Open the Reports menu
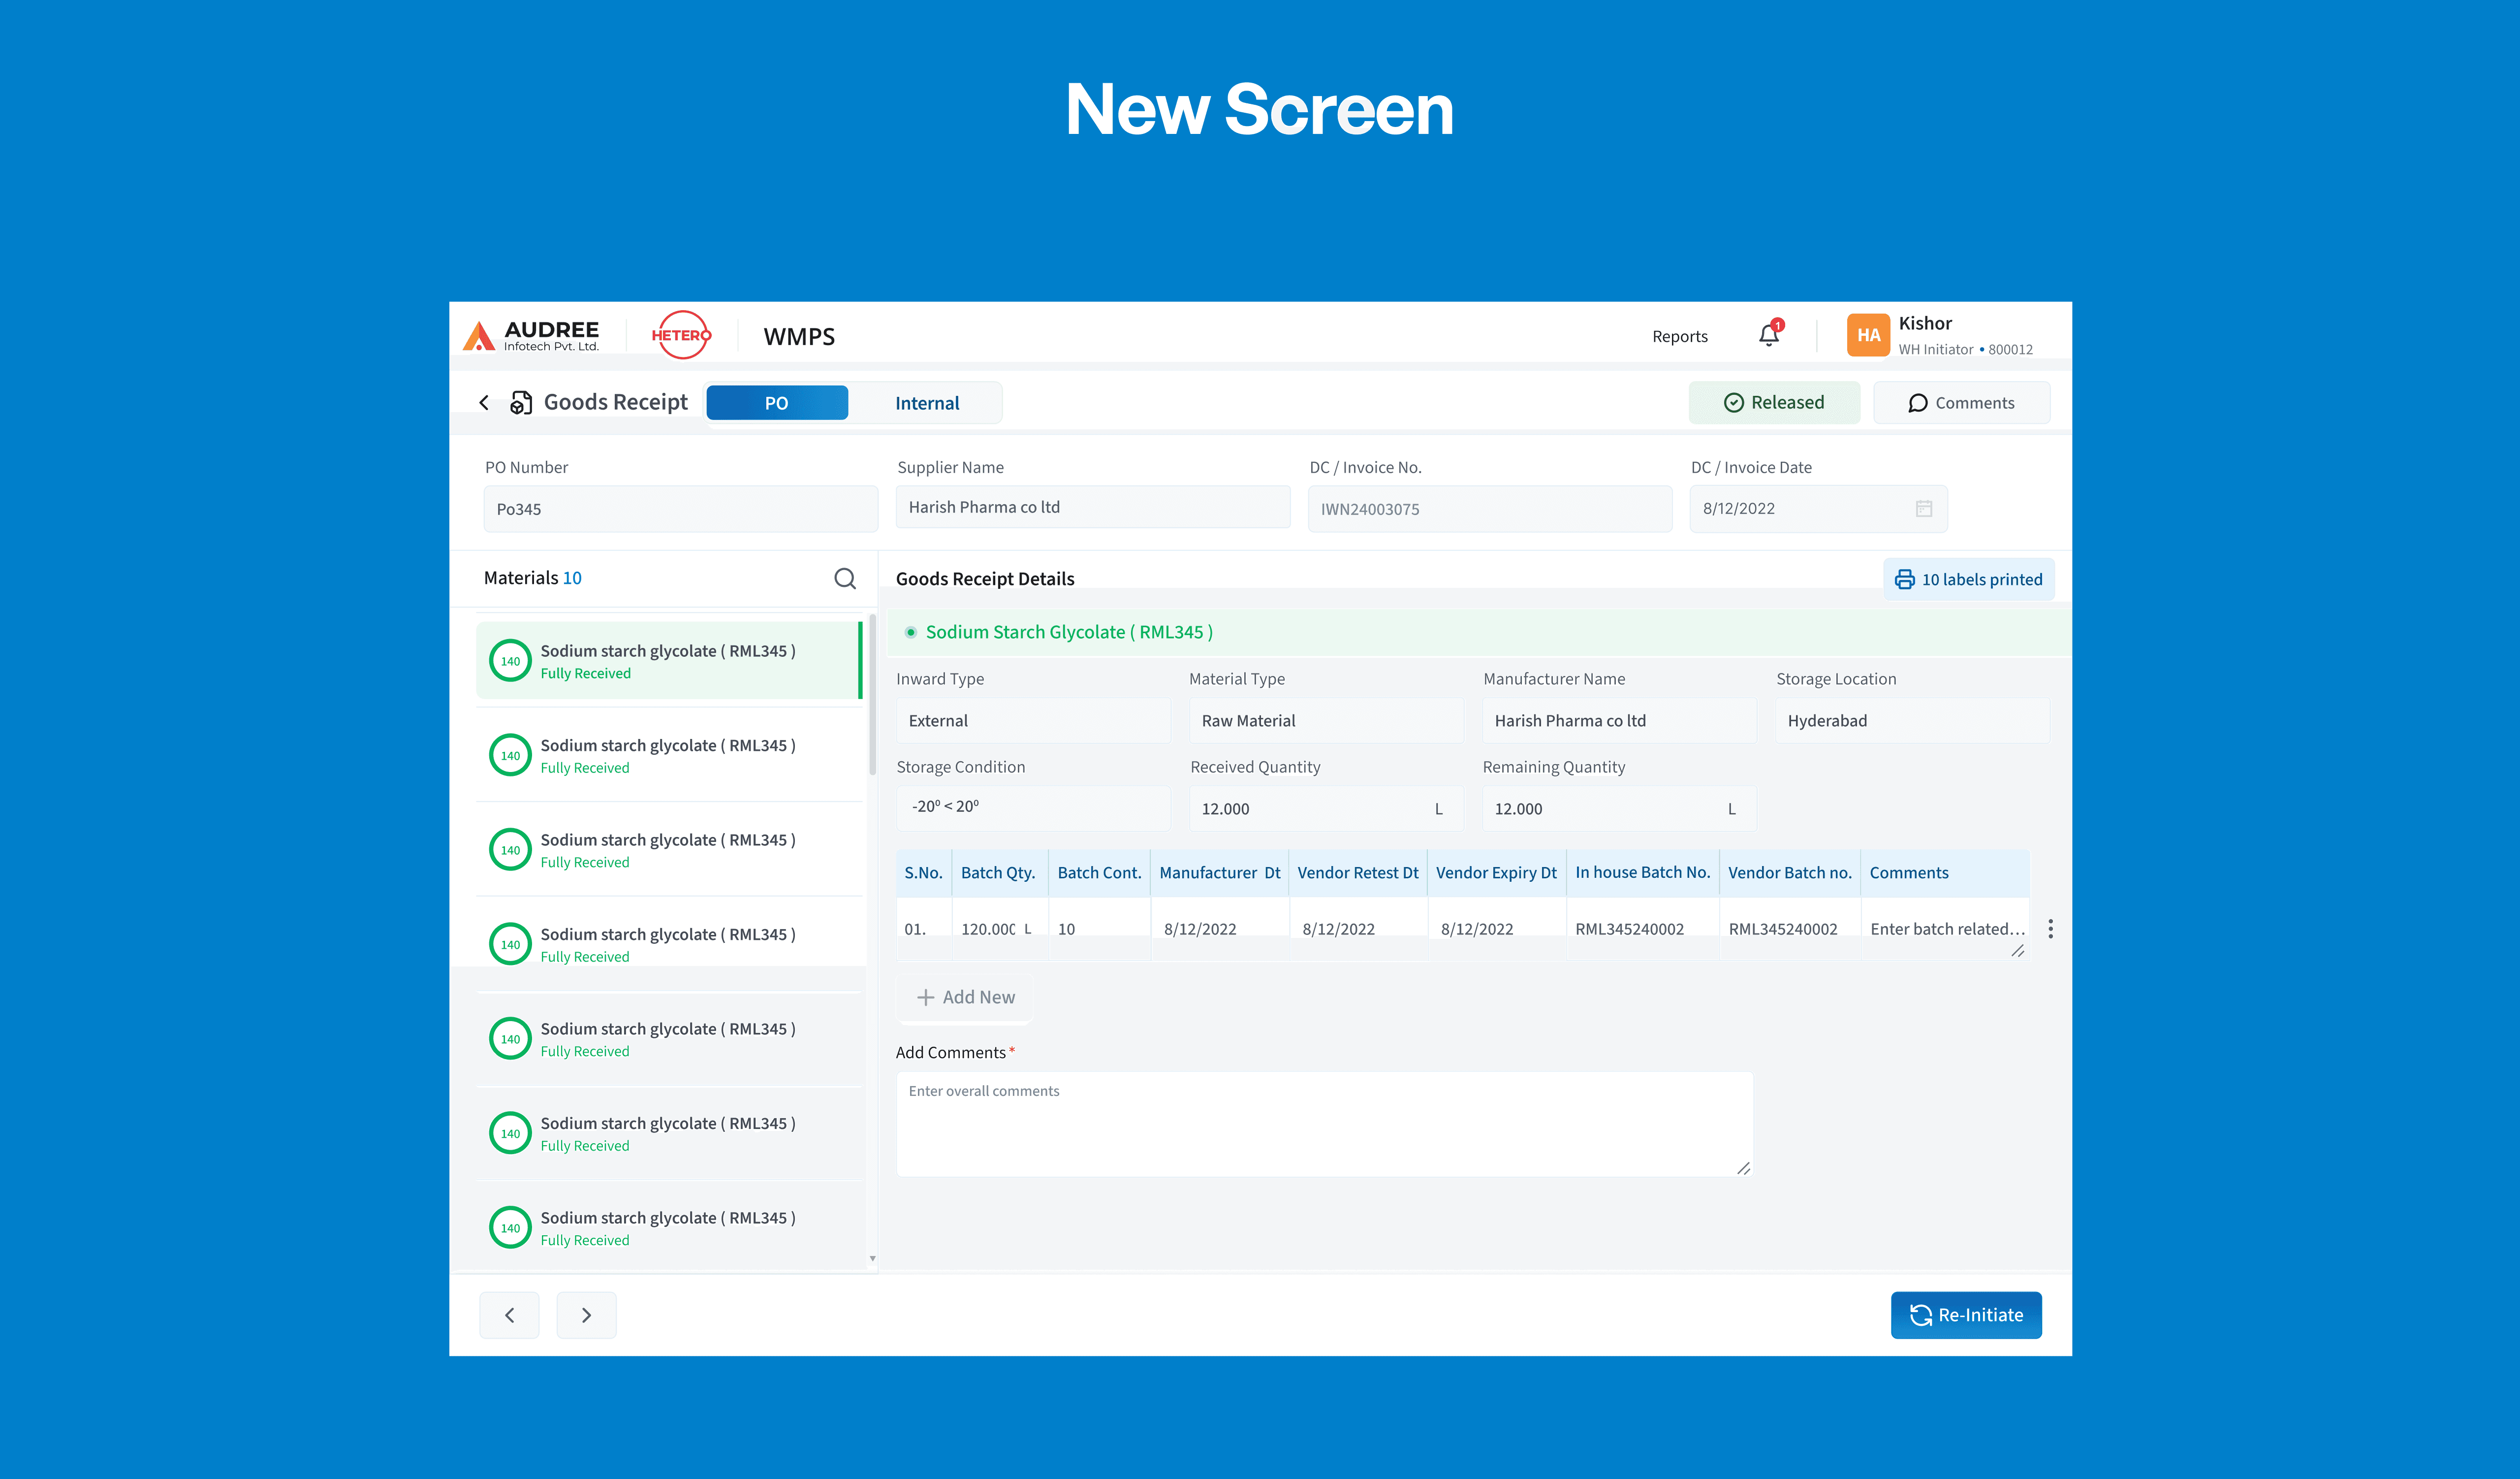This screenshot has width=2520, height=1479. pyautogui.click(x=1680, y=336)
